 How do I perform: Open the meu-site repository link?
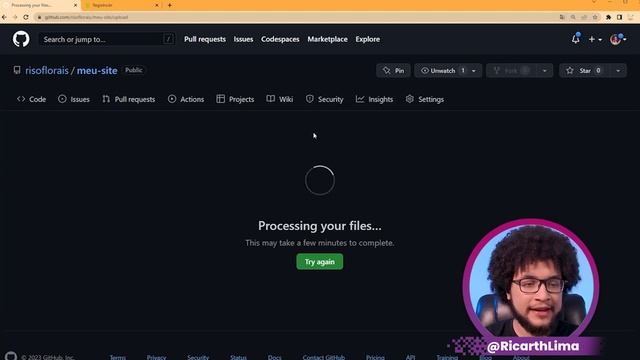click(97, 70)
